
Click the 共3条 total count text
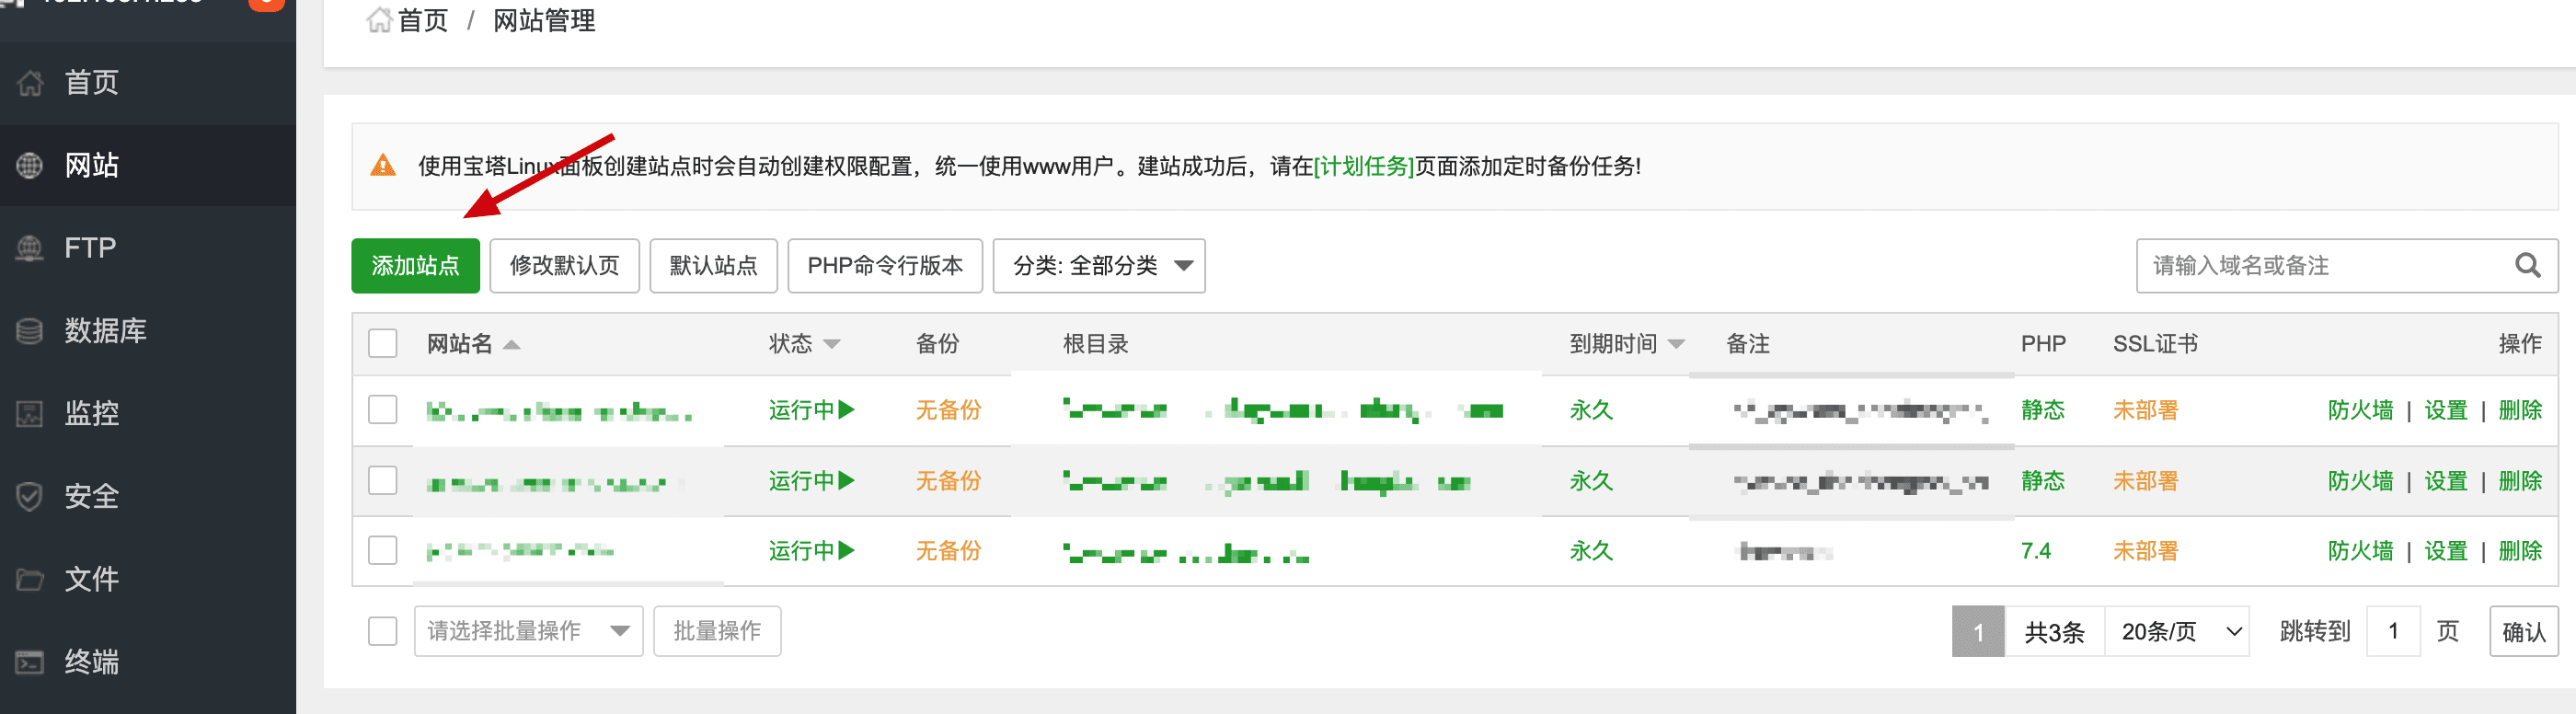(2054, 632)
